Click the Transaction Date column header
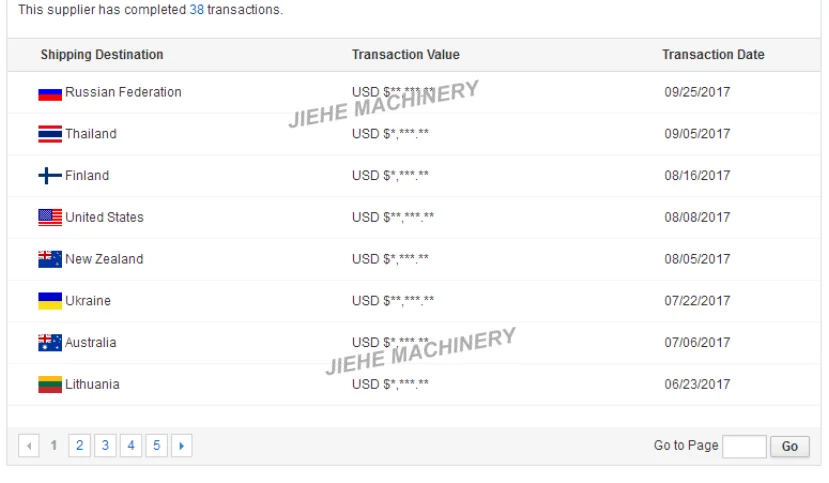Viewport: 829px width, 483px height. [713, 55]
